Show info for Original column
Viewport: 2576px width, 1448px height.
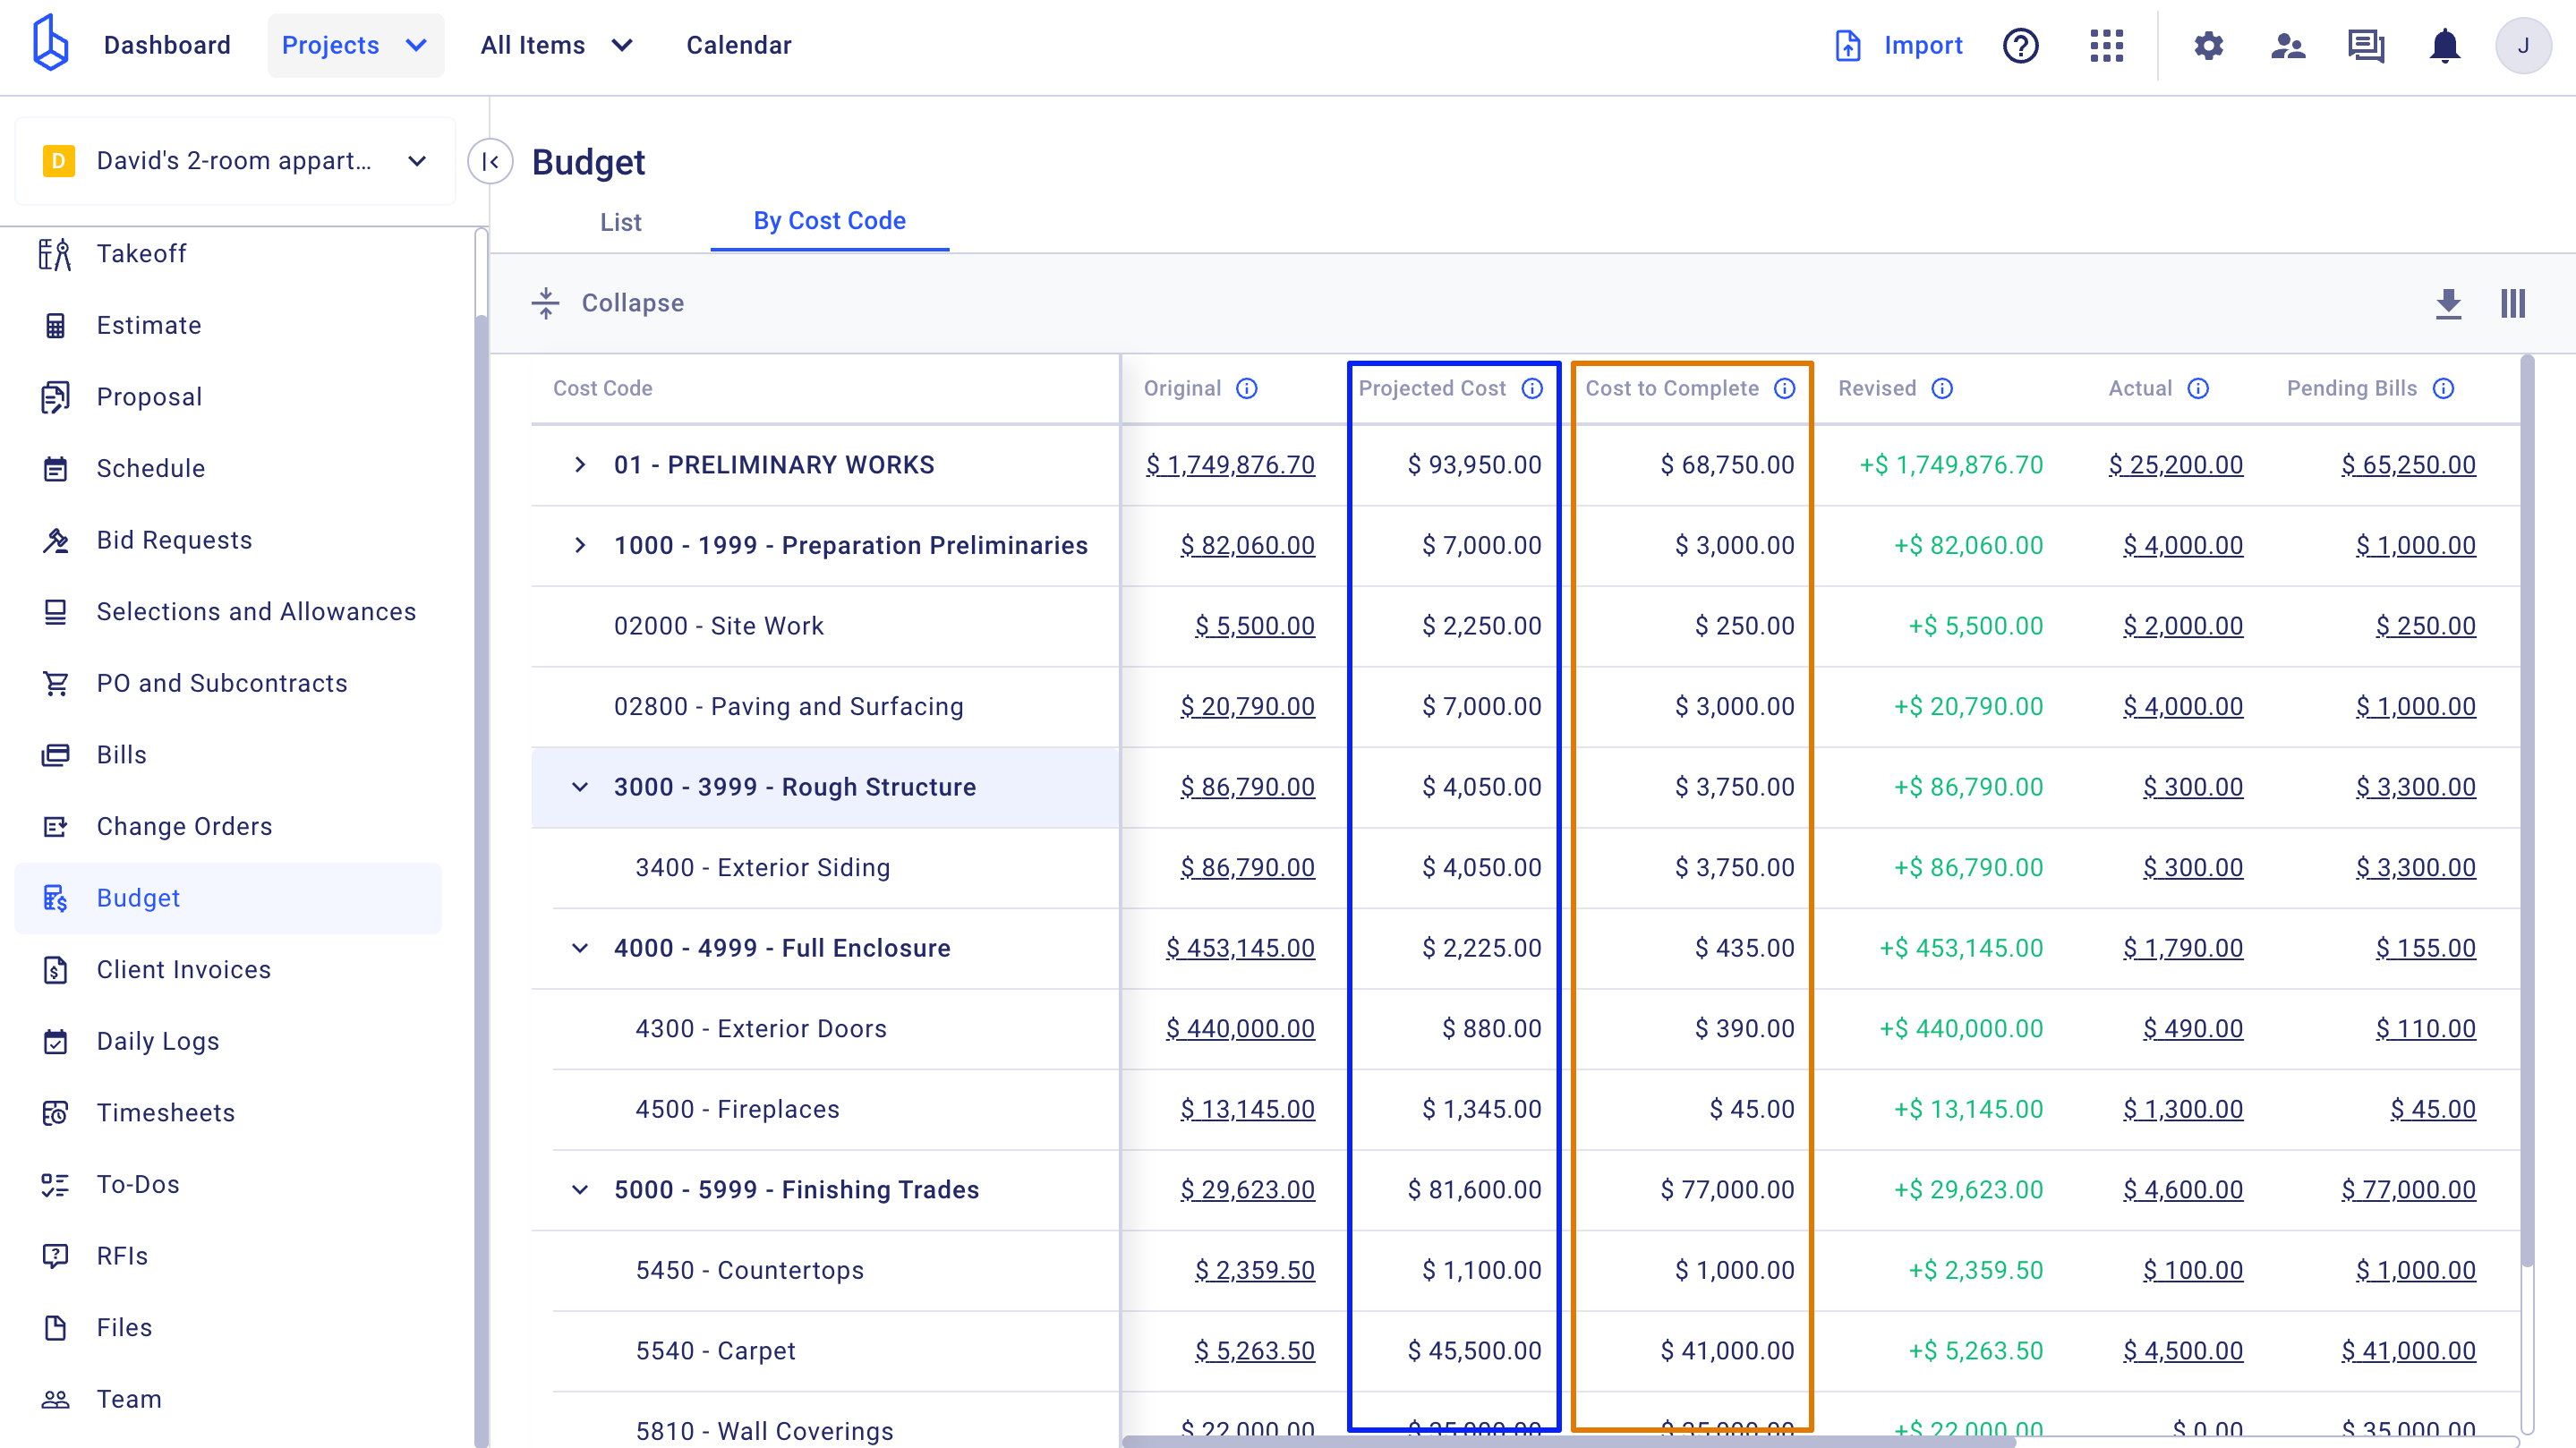[1246, 388]
